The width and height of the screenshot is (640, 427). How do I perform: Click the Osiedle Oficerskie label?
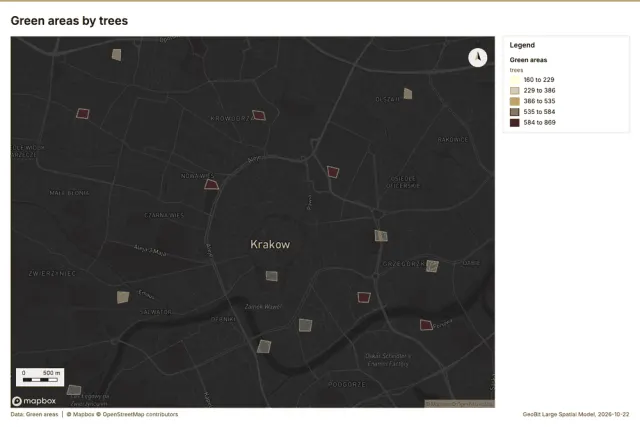(403, 182)
